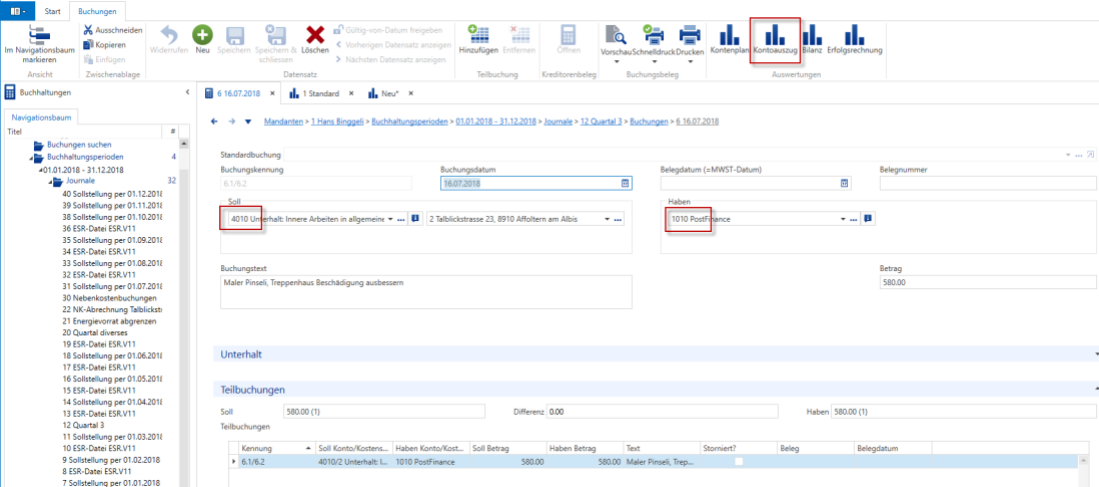
Task: Open Drucken dropdown arrow
Action: (690, 62)
